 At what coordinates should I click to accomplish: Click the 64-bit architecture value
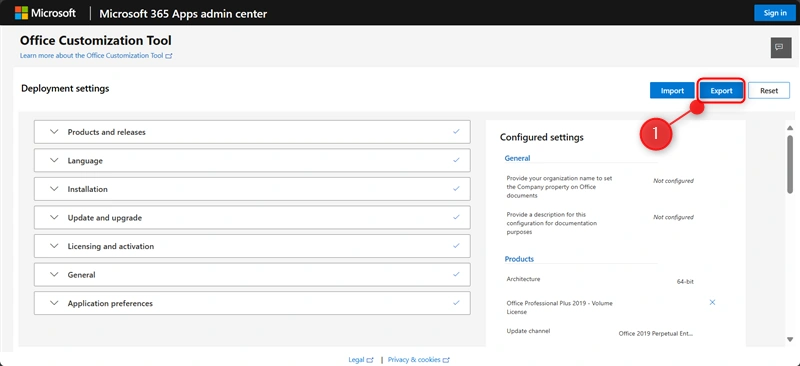(684, 281)
